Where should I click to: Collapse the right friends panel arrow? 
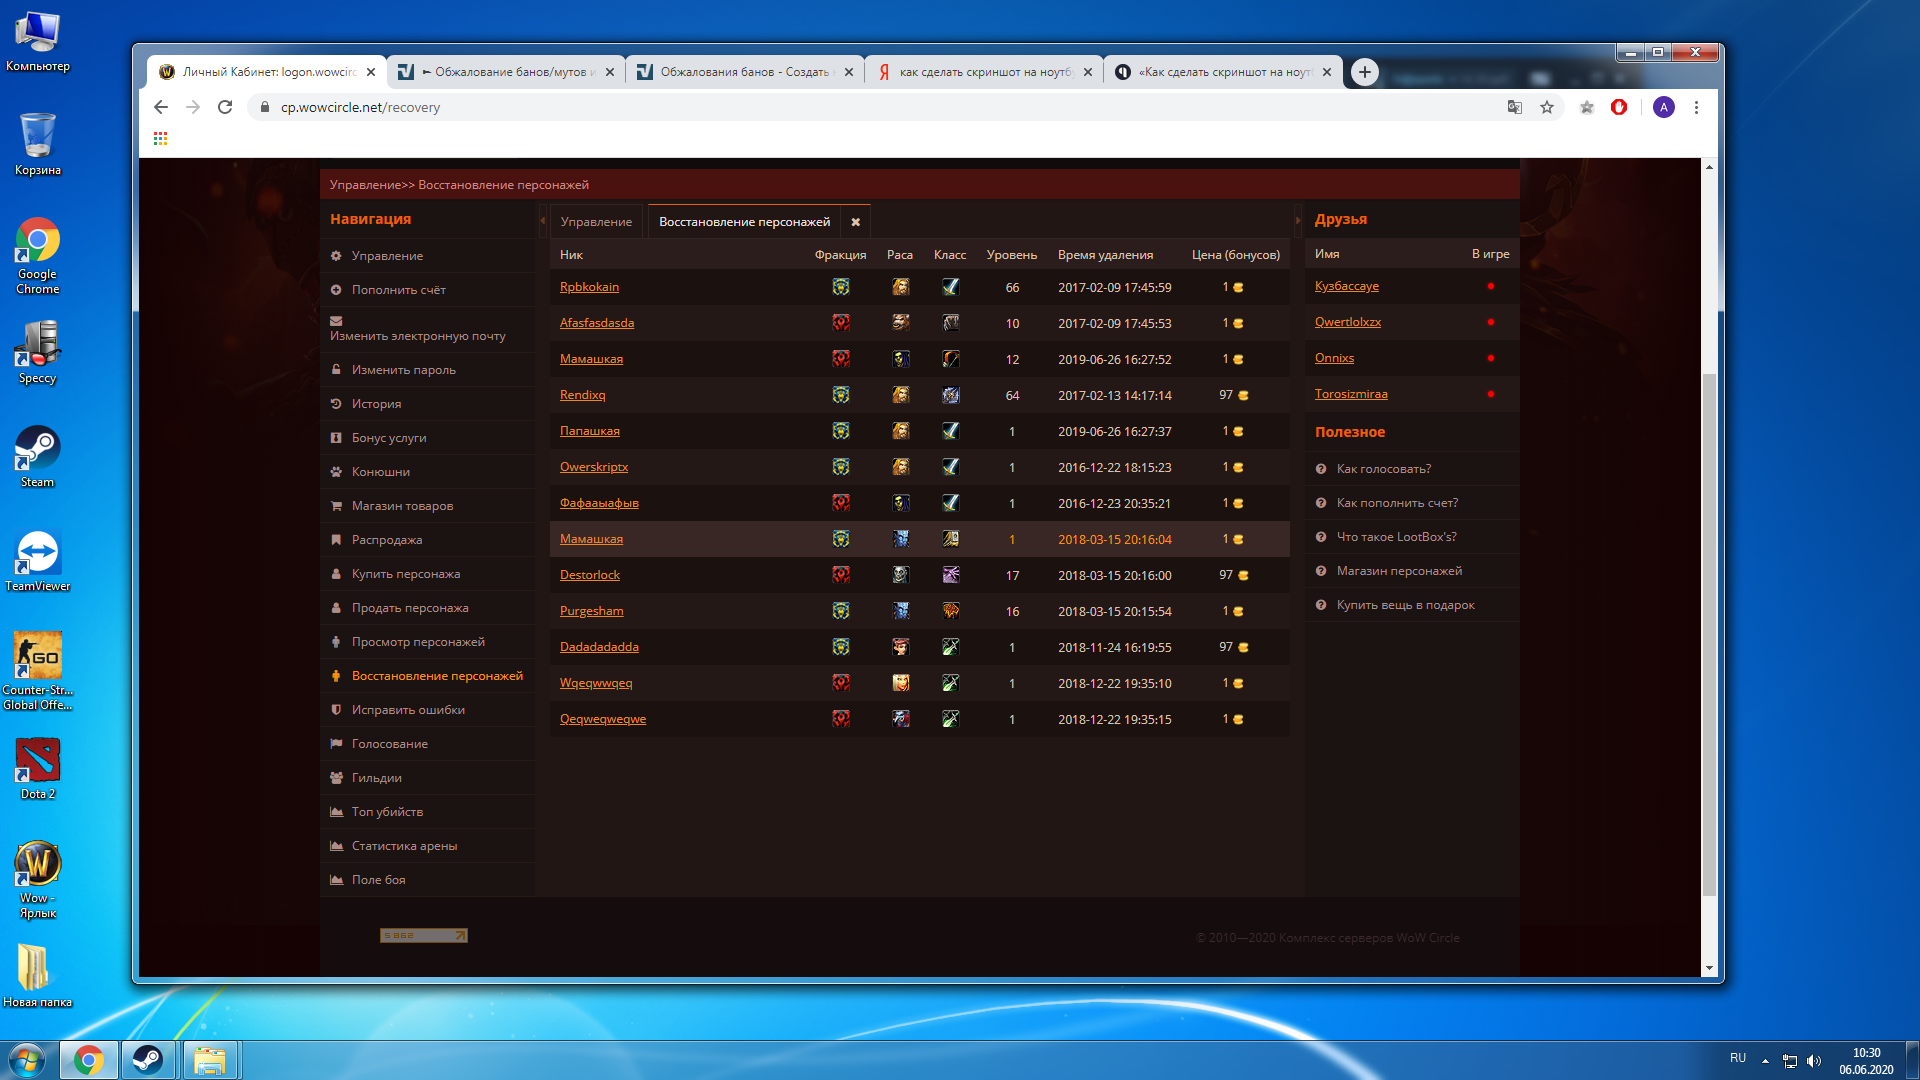(1298, 220)
